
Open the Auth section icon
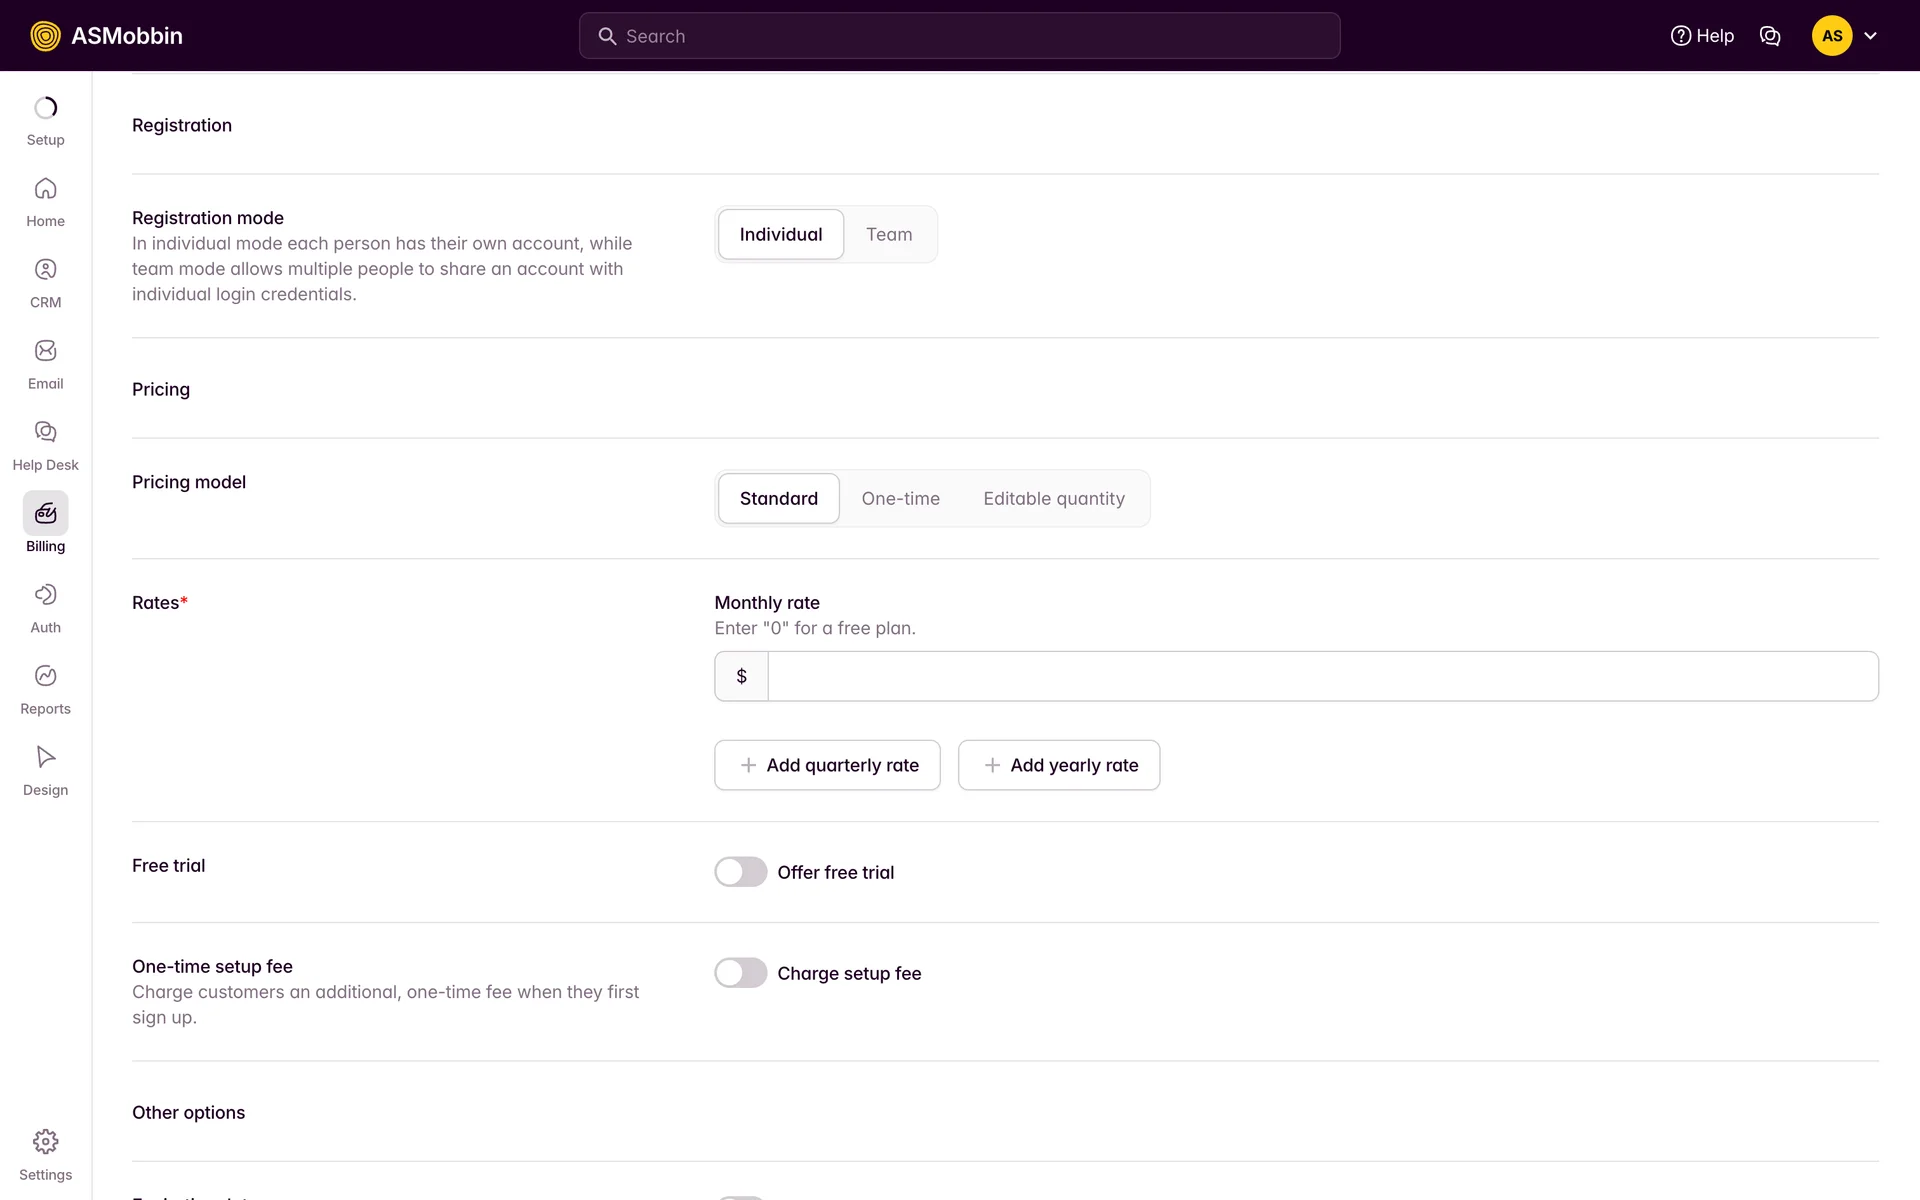click(x=45, y=595)
